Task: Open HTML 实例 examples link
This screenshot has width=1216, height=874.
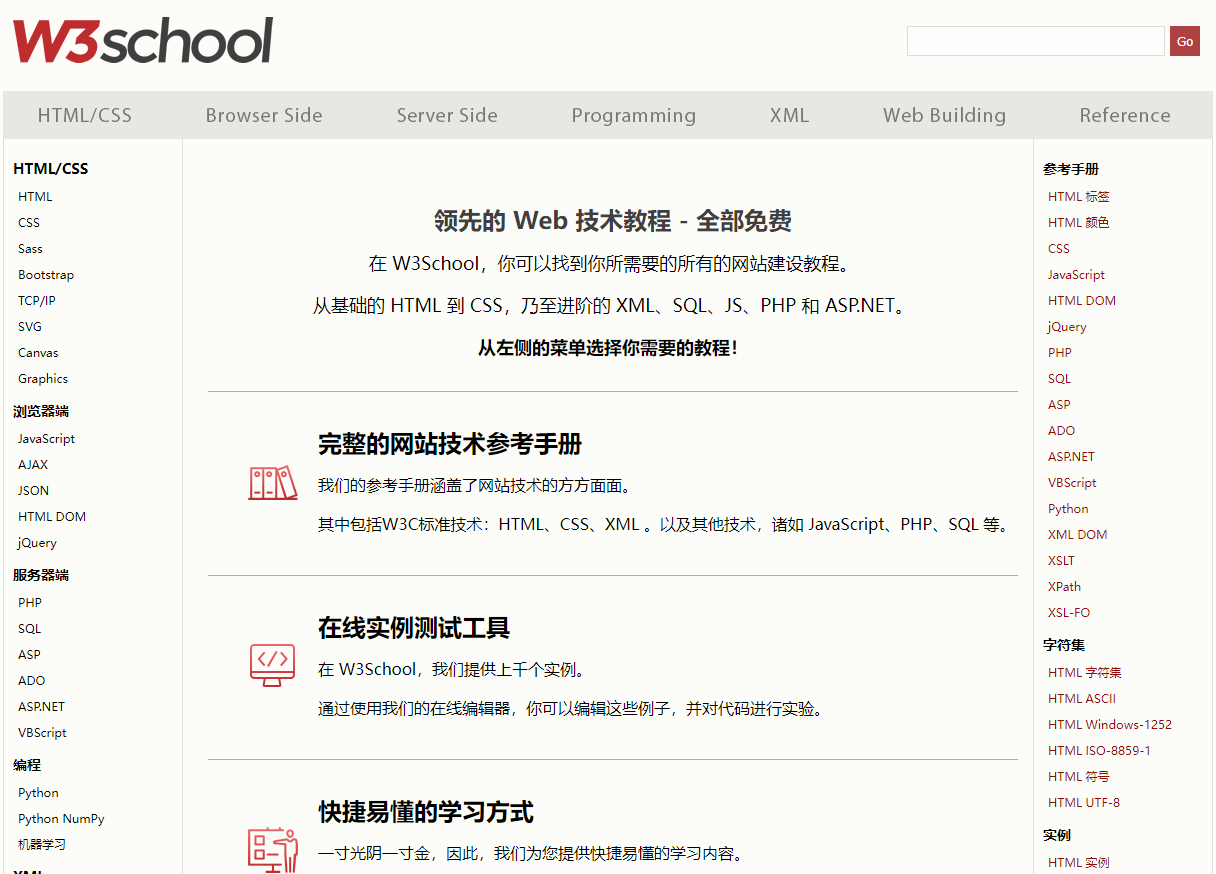Action: [1079, 863]
